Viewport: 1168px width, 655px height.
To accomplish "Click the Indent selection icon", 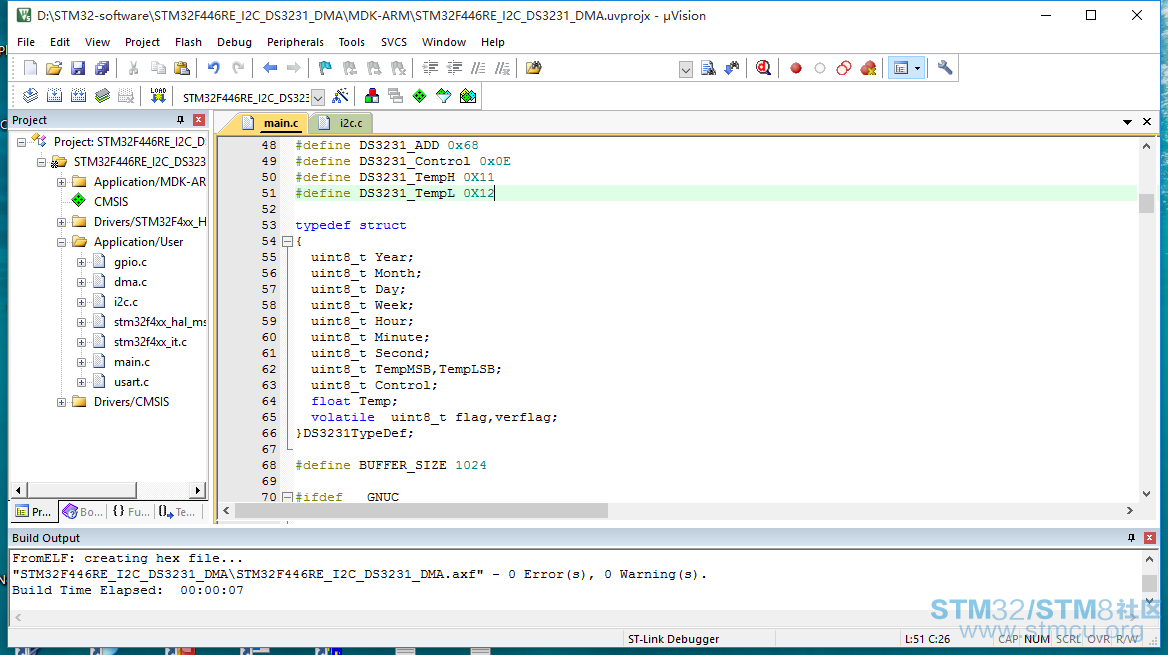I will point(430,69).
